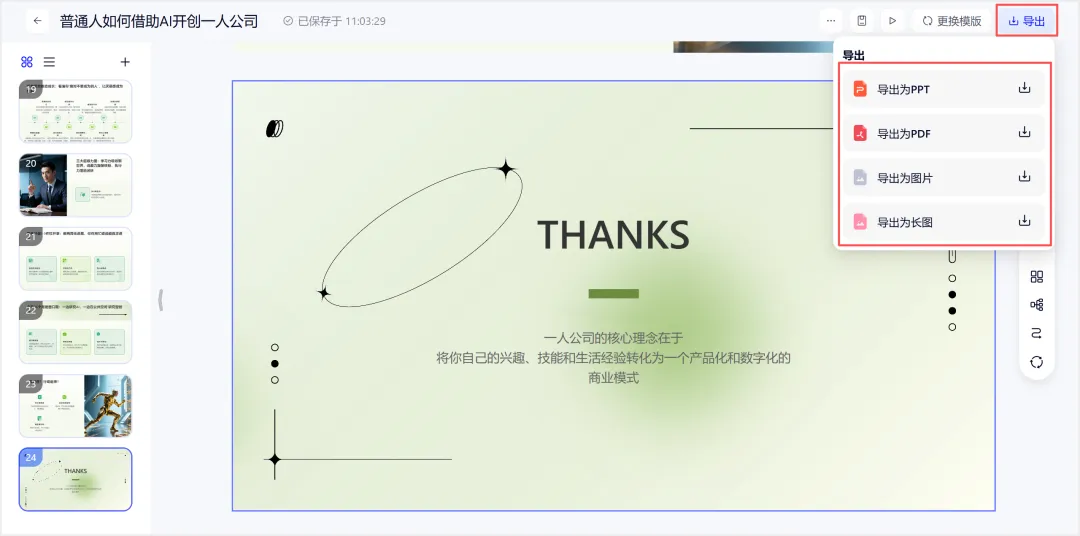Select slide 23 thumbnail with golden runner
The image size is (1080, 536).
(x=75, y=406)
